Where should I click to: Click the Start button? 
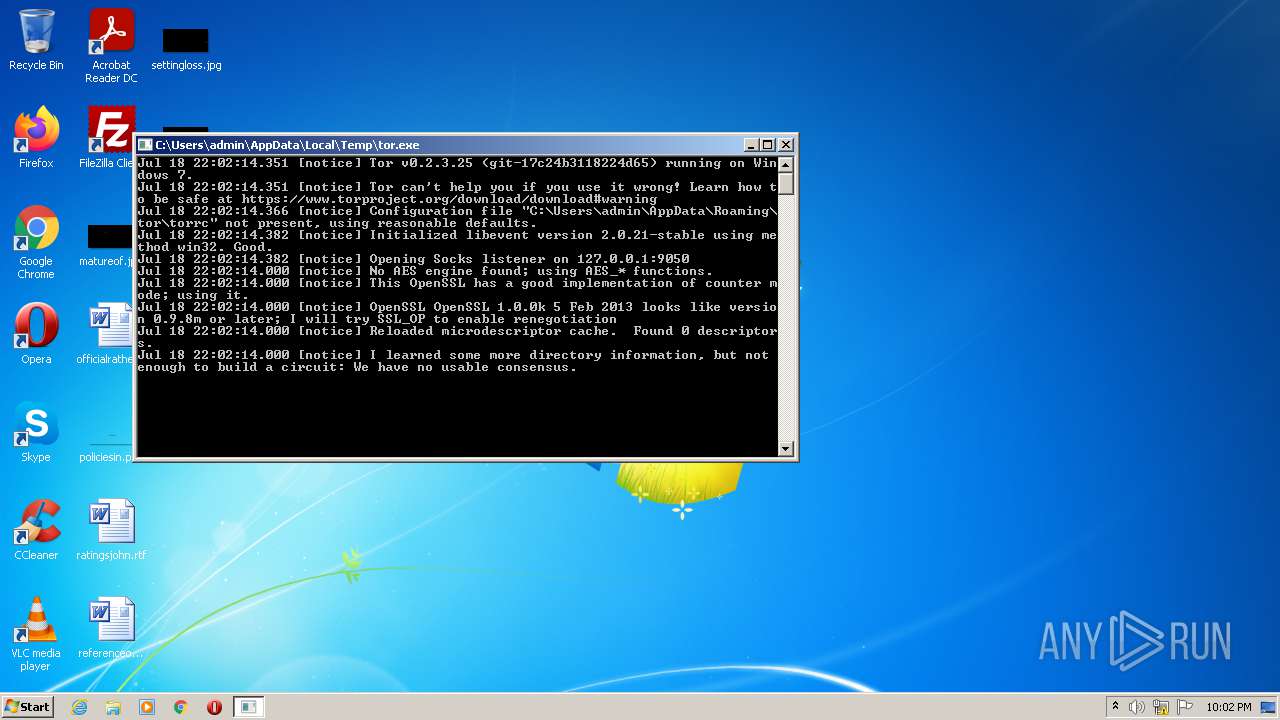[27, 707]
